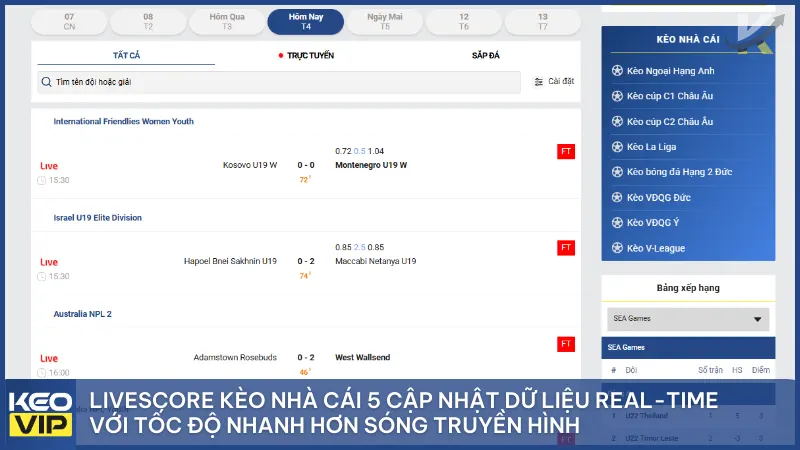Select date tab 13 T7
Screen dimensions: 800x450
click(542, 21)
